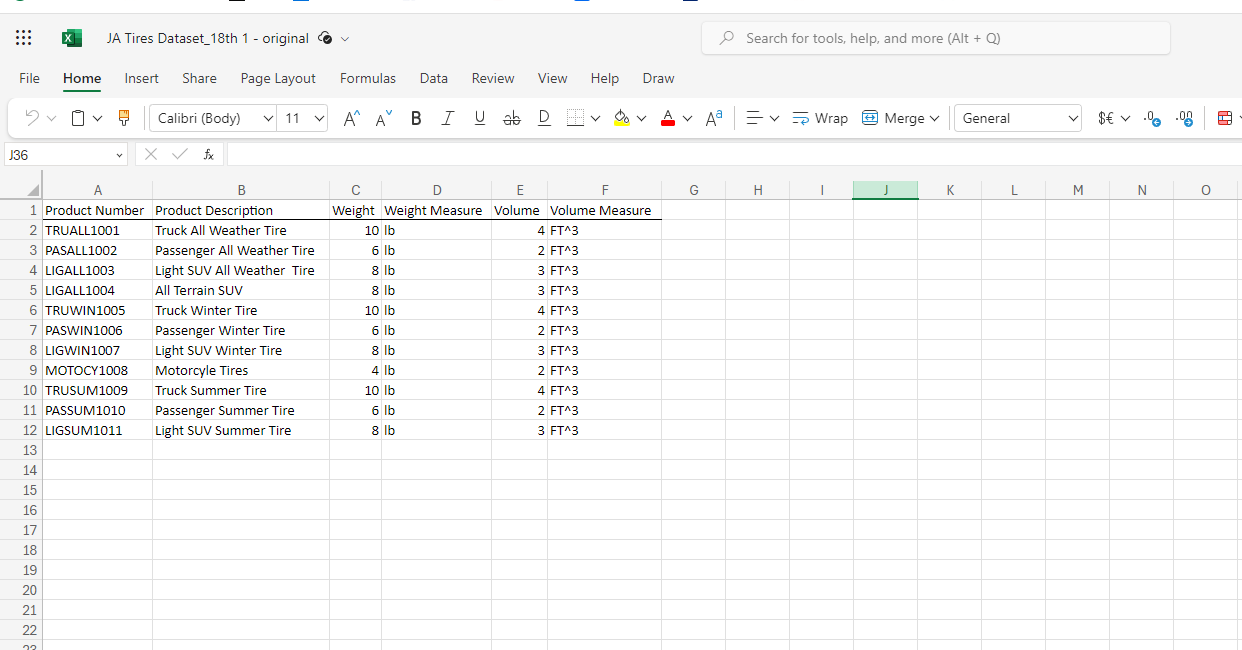Viewport: 1242px width, 650px height.
Task: Click the conditional formatting icon
Action: (1225, 118)
